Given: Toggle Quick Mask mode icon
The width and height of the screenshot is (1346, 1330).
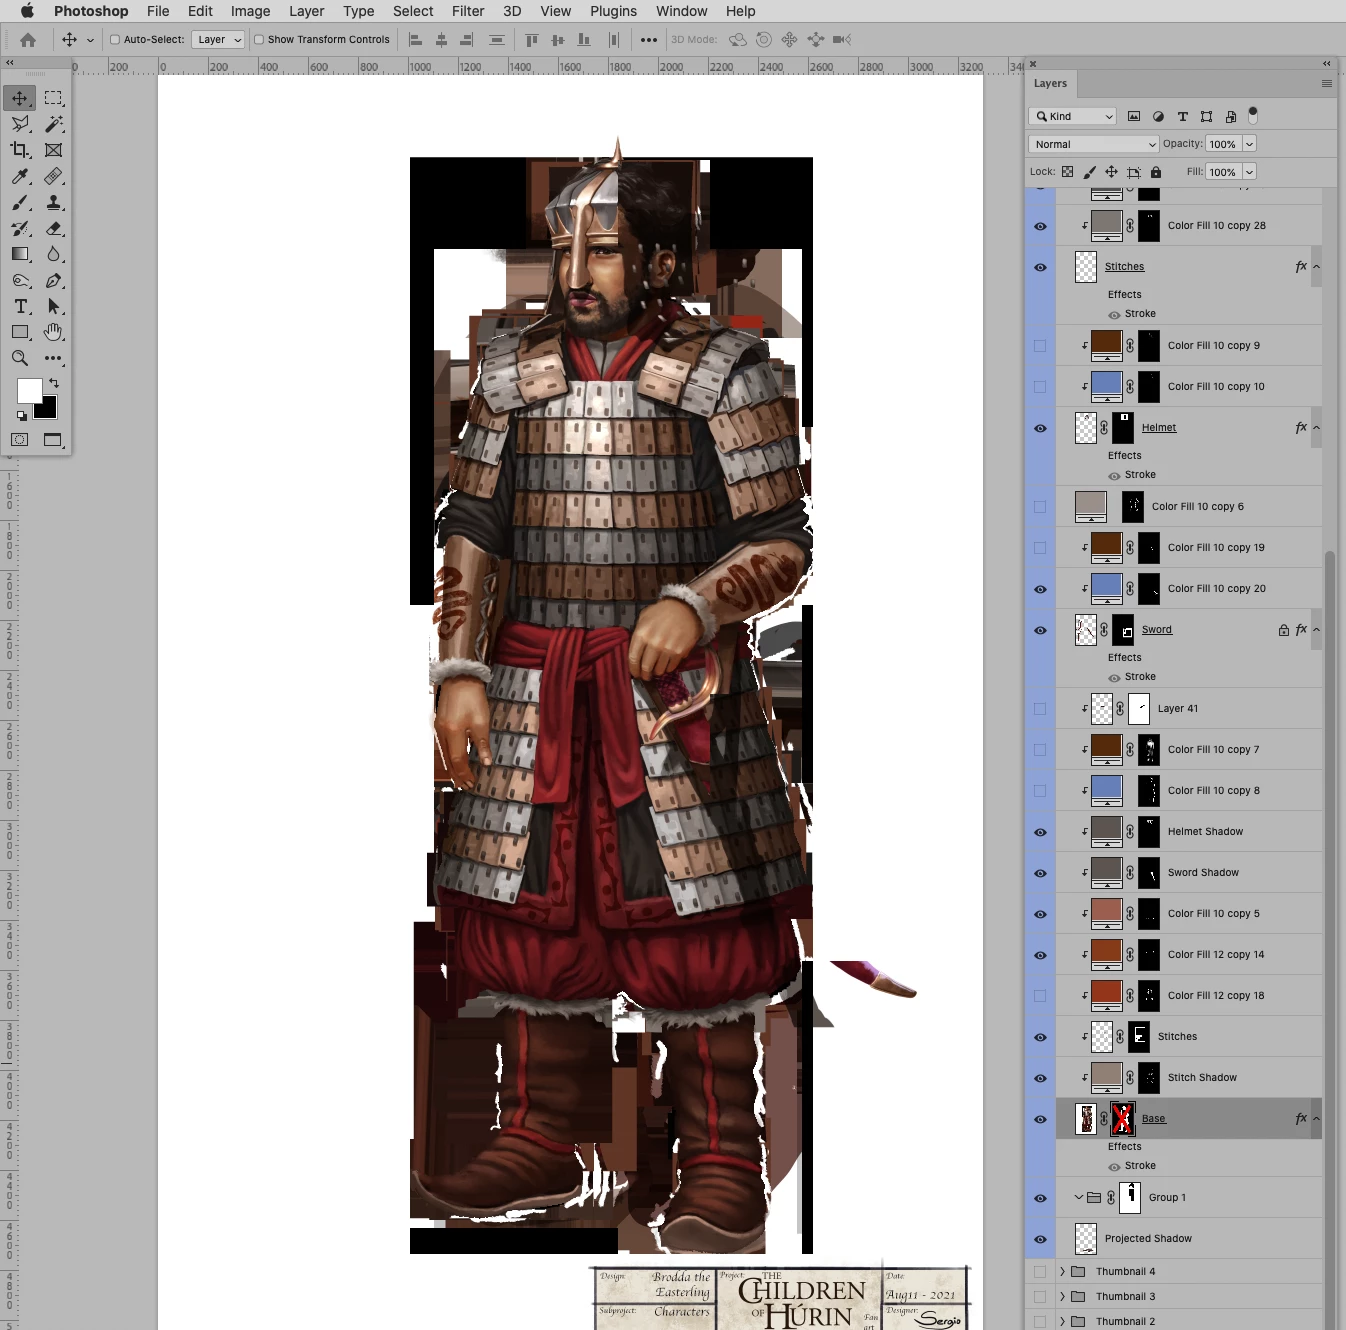Looking at the screenshot, I should 20,440.
